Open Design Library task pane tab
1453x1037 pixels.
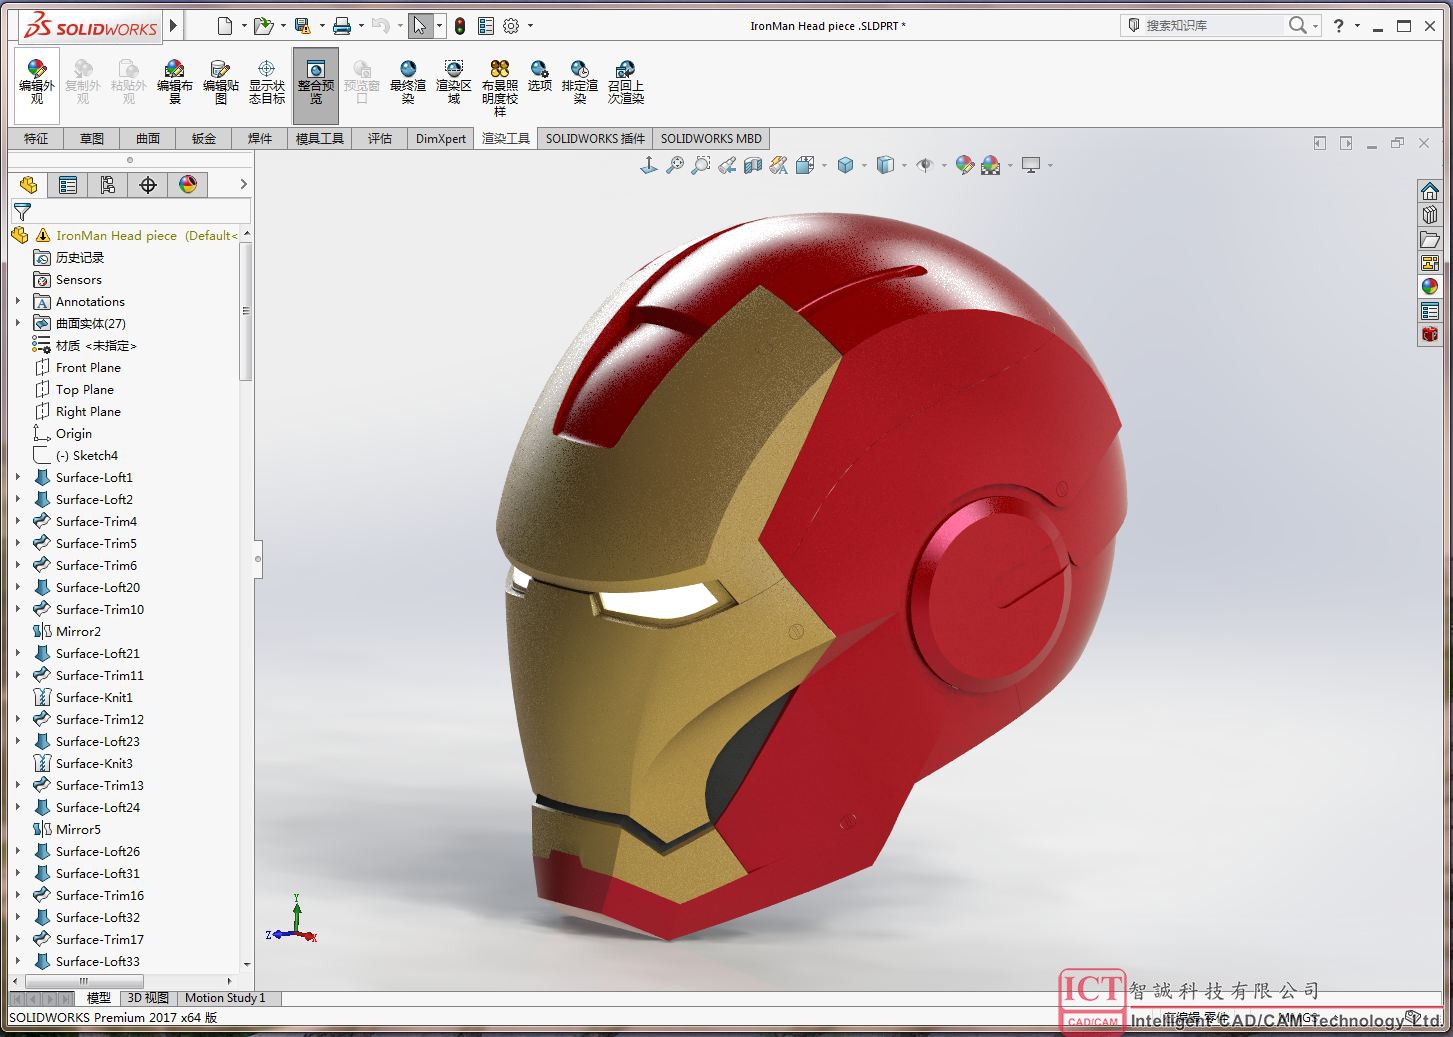[x=1430, y=215]
